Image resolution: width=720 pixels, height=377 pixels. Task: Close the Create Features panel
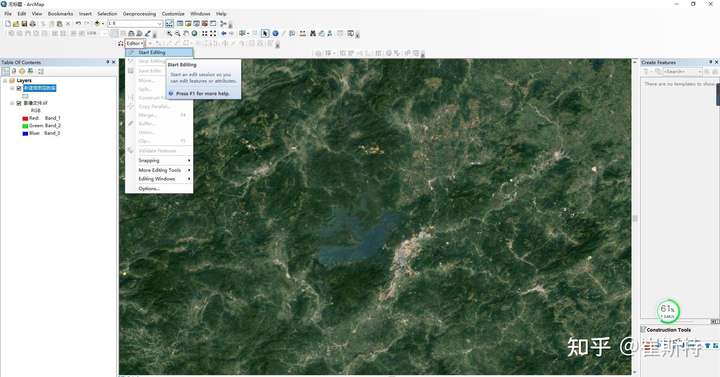click(716, 62)
